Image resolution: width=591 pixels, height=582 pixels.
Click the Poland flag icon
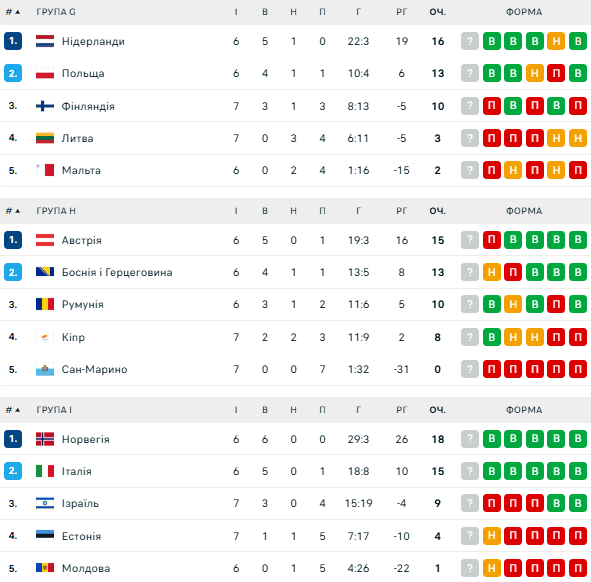tap(45, 73)
